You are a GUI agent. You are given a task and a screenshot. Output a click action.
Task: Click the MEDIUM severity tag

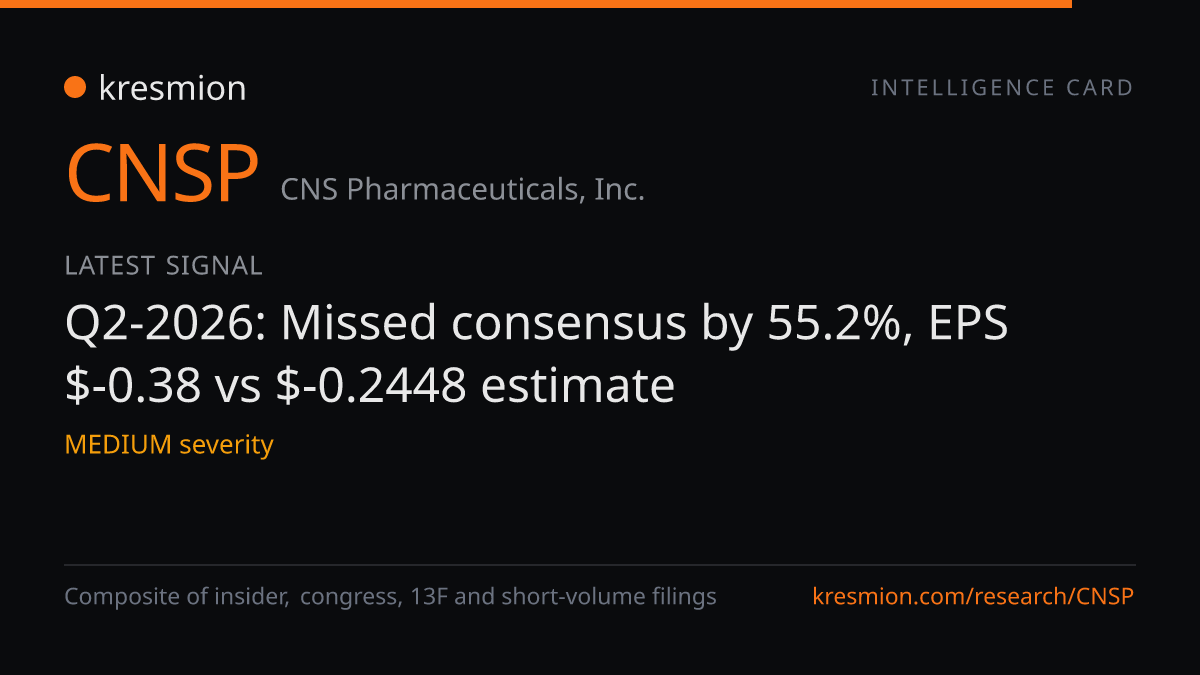(169, 444)
